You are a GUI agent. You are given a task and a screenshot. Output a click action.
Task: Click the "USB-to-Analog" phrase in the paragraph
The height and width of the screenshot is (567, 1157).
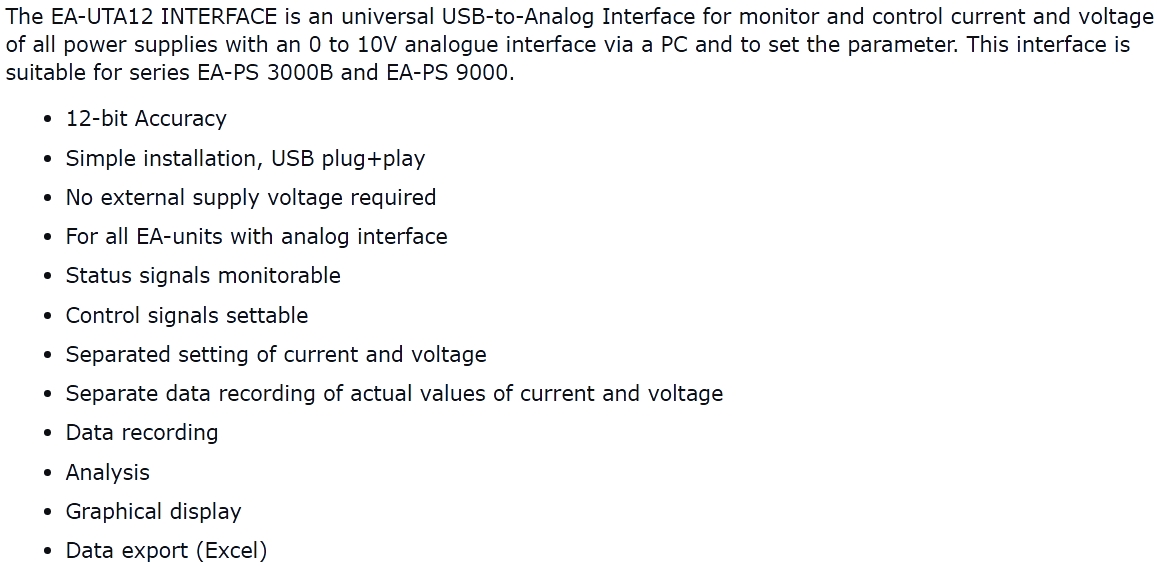[x=519, y=17]
